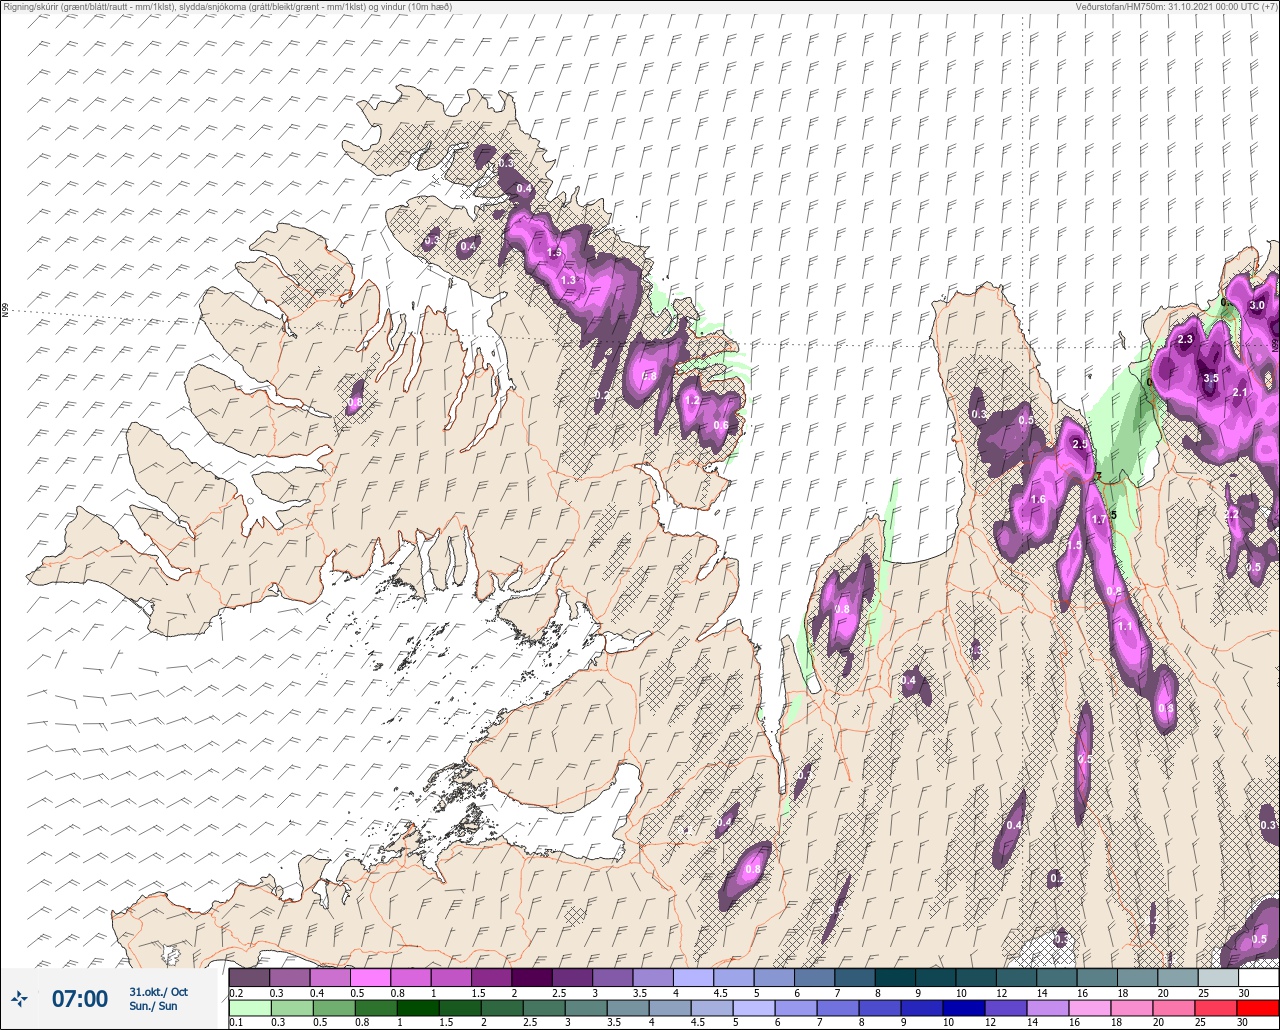Image resolution: width=1280 pixels, height=1030 pixels.
Task: Click the 'Veðurstofan/HM750m' run timestamp text
Action: click(1178, 7)
